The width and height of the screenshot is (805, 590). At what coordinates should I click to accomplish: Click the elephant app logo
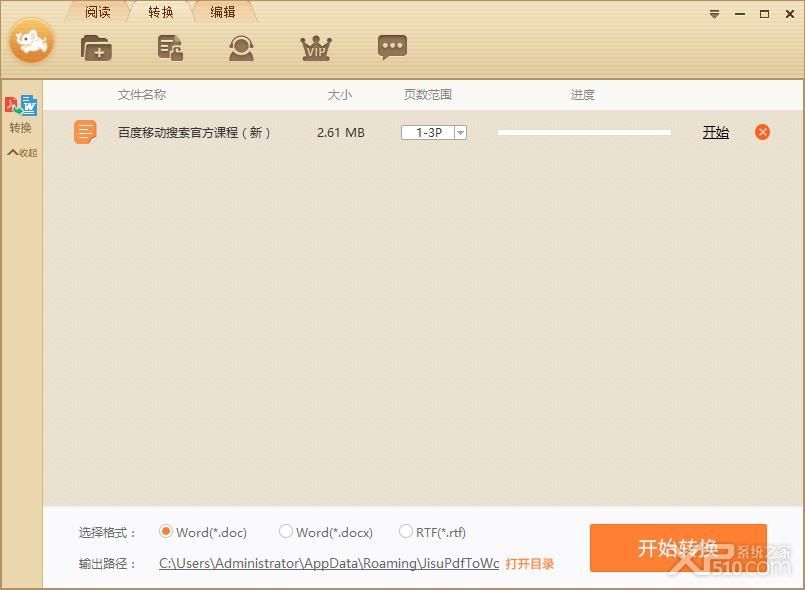pyautogui.click(x=31, y=41)
